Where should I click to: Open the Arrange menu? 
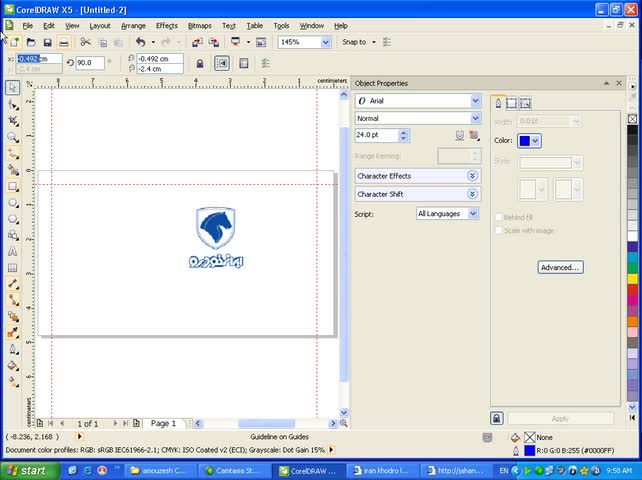tap(133, 26)
